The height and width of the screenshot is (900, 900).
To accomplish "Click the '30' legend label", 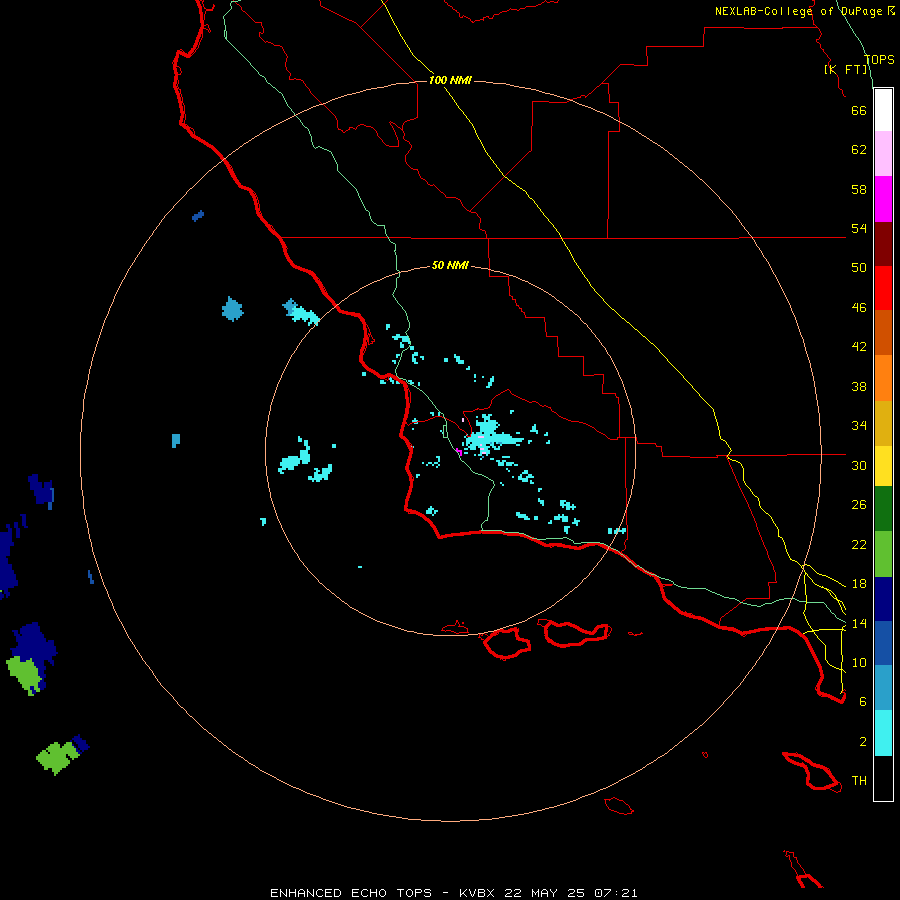I will pyautogui.click(x=859, y=465).
